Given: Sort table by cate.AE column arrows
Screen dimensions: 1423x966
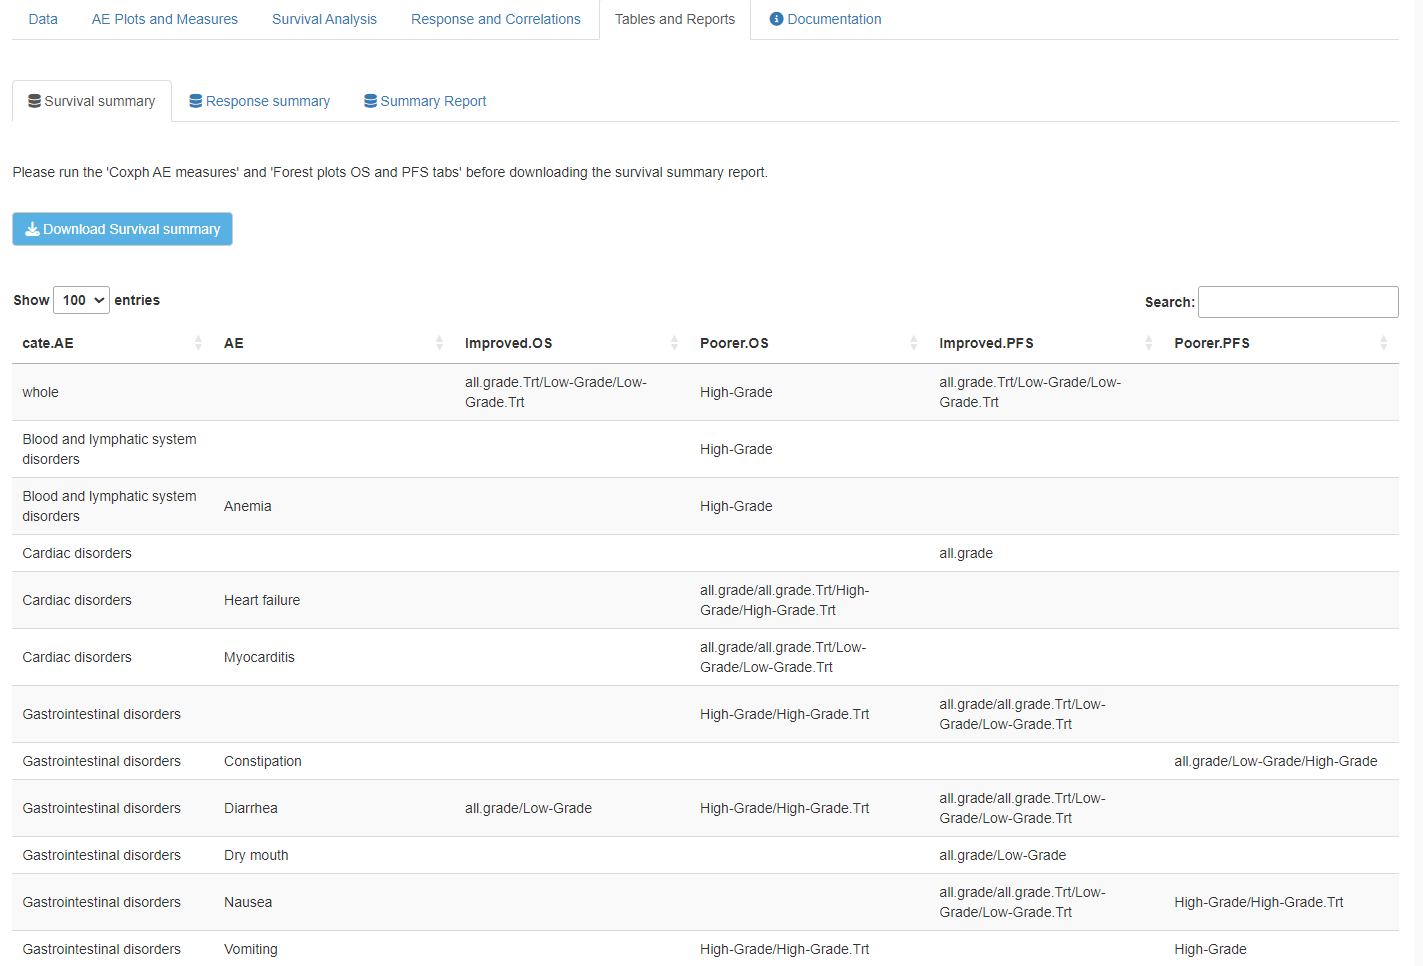Looking at the screenshot, I should [198, 343].
